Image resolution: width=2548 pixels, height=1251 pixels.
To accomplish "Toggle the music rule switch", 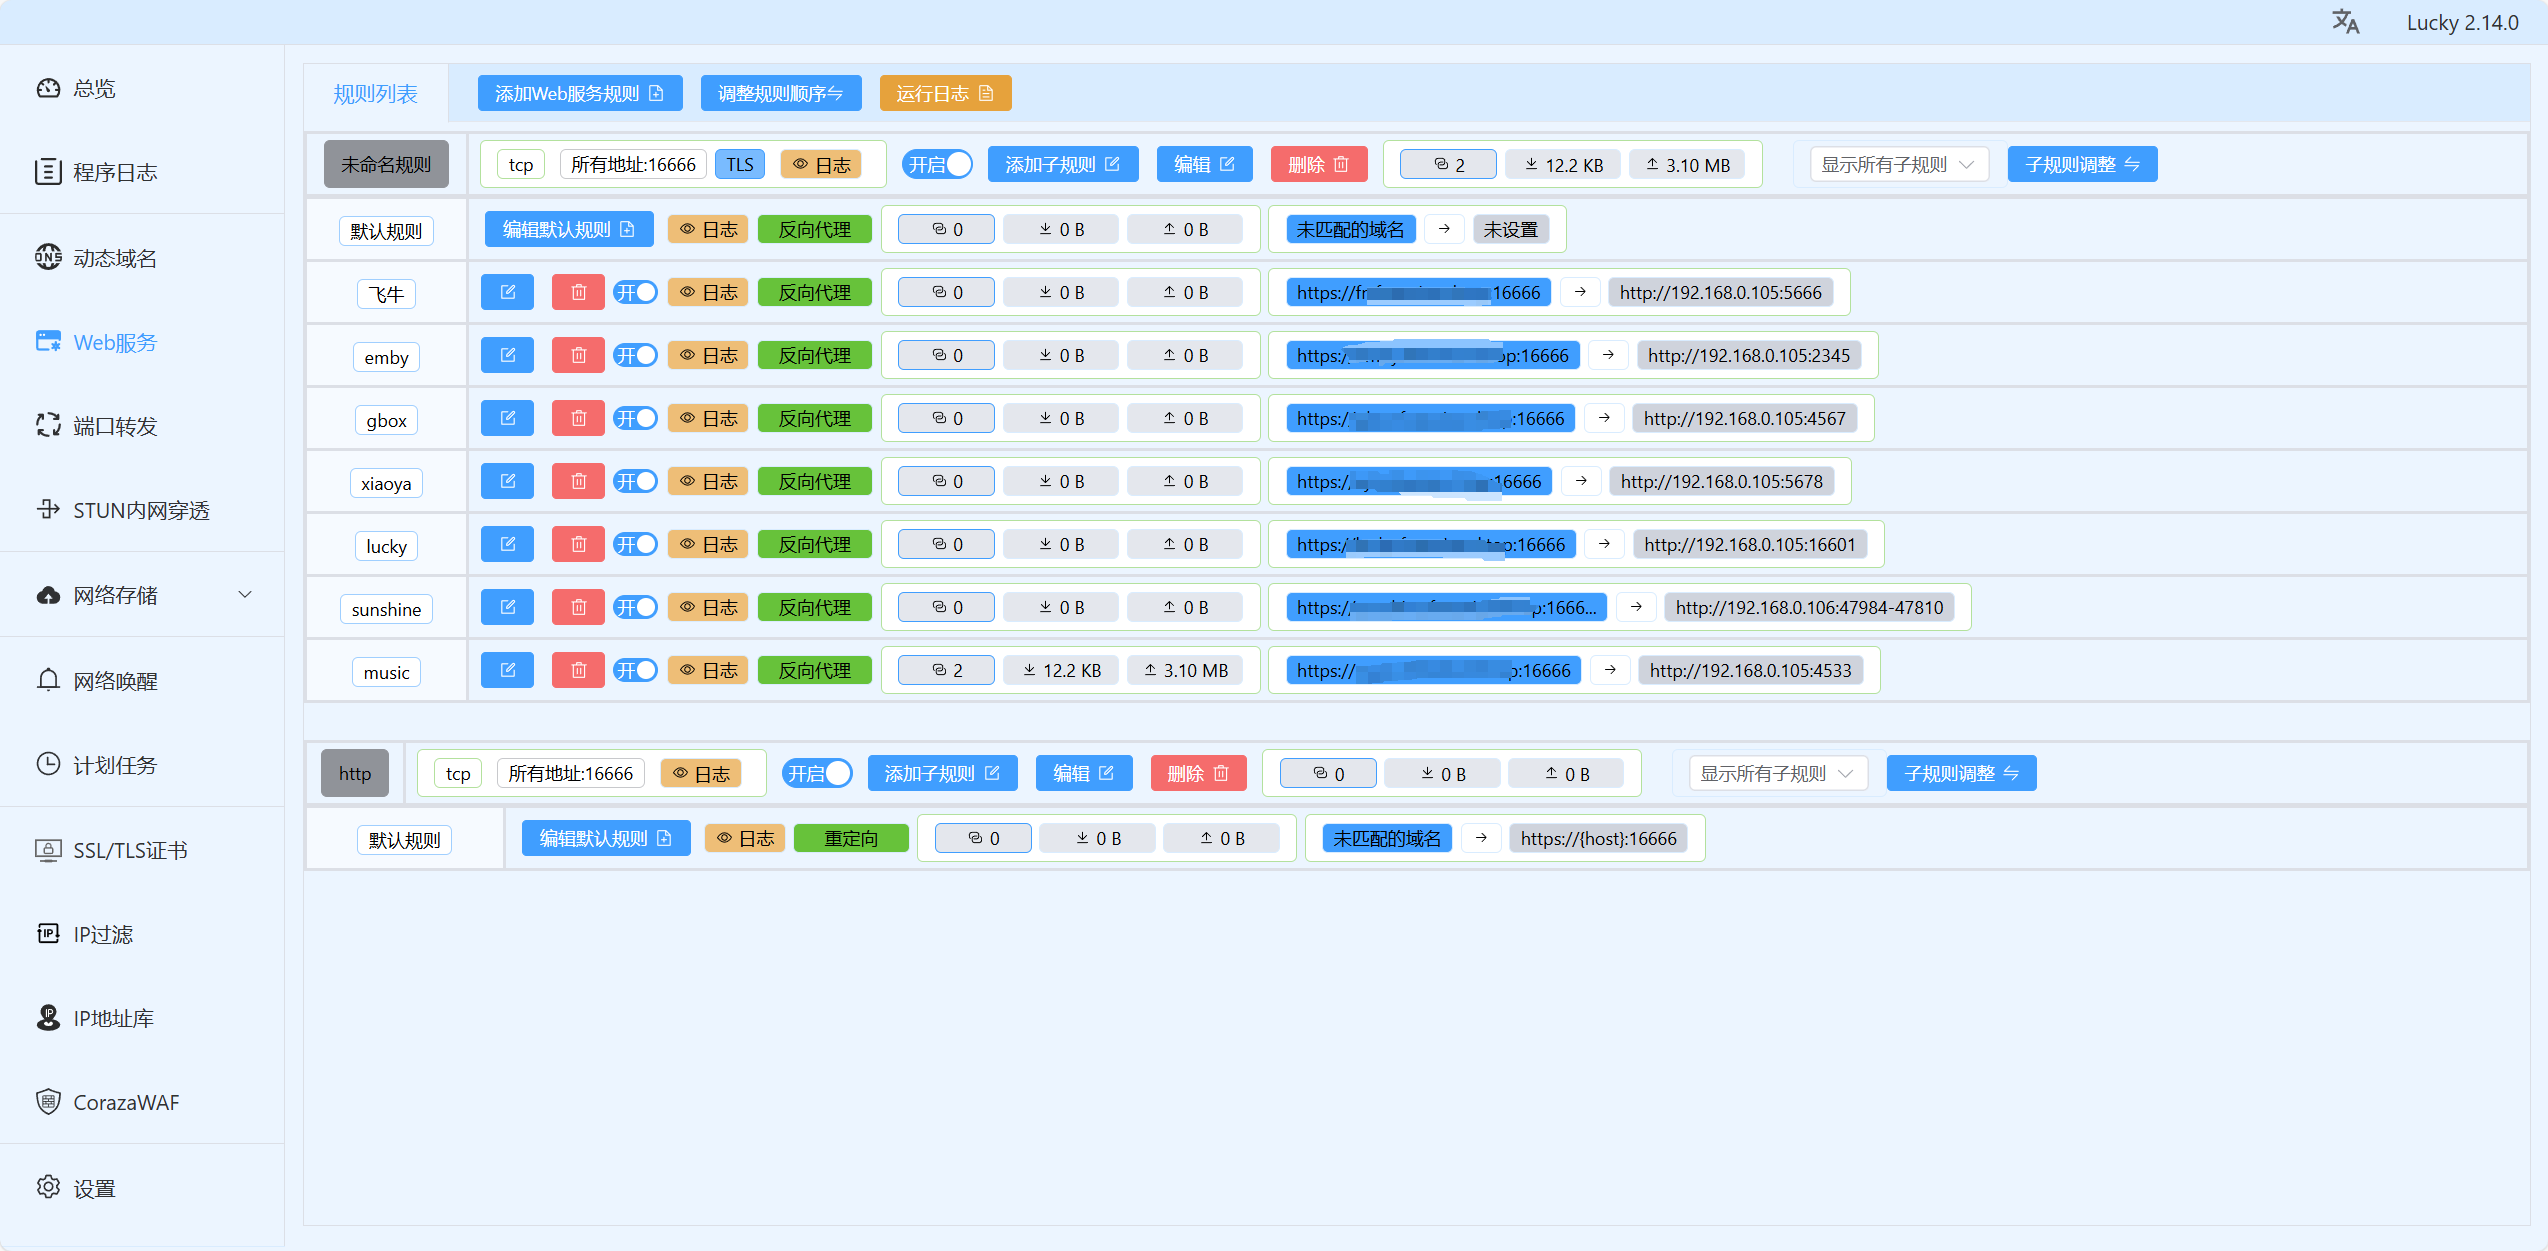I will (x=635, y=670).
